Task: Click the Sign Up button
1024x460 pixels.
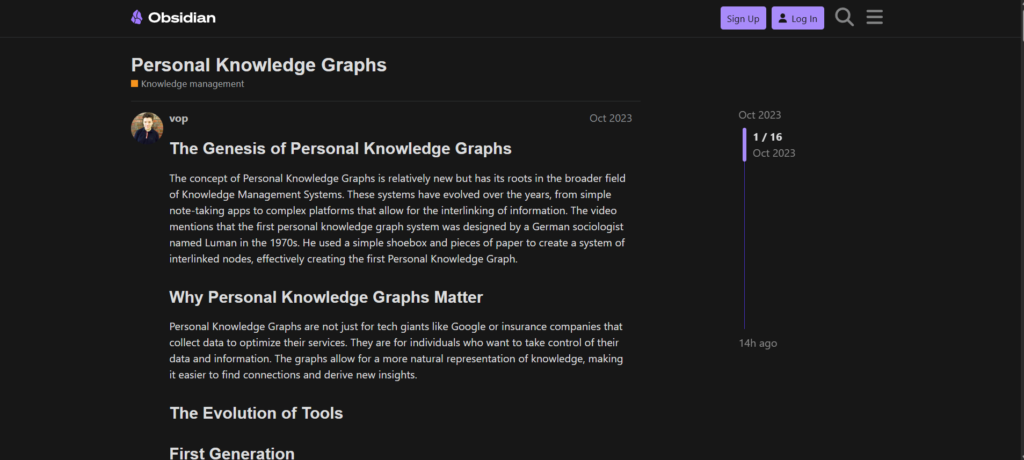Action: [x=743, y=18]
